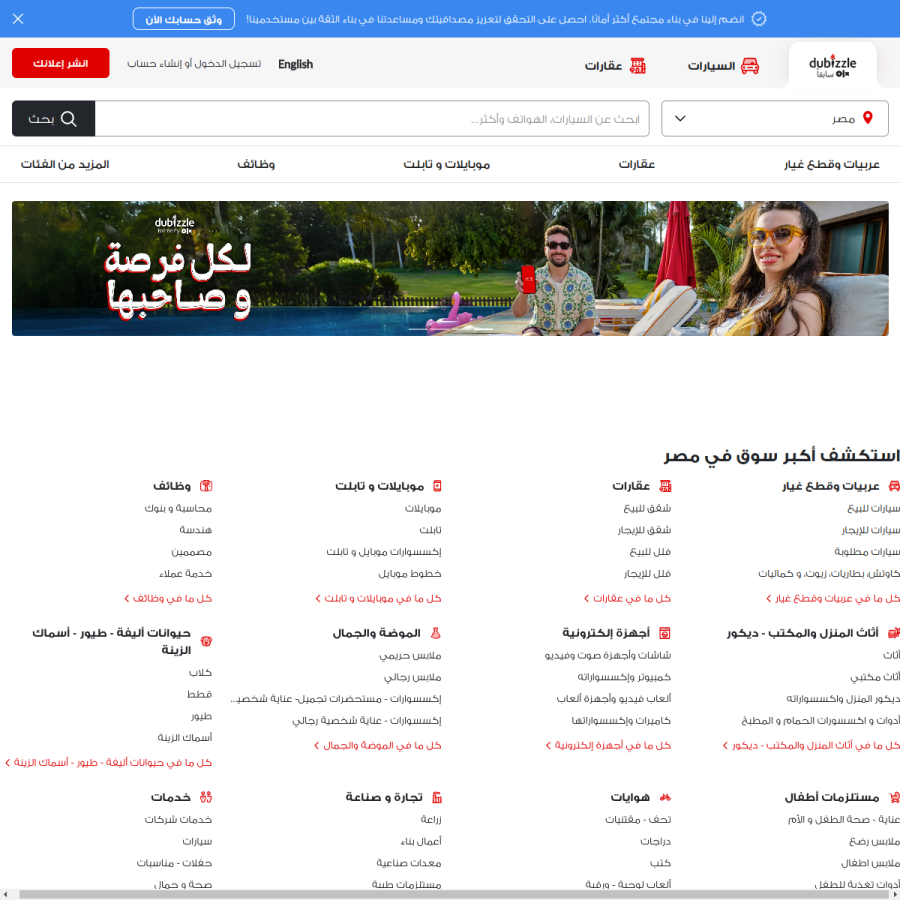Click the car icon beside السيارات
Image resolution: width=900 pixels, height=900 pixels.
pos(750,66)
